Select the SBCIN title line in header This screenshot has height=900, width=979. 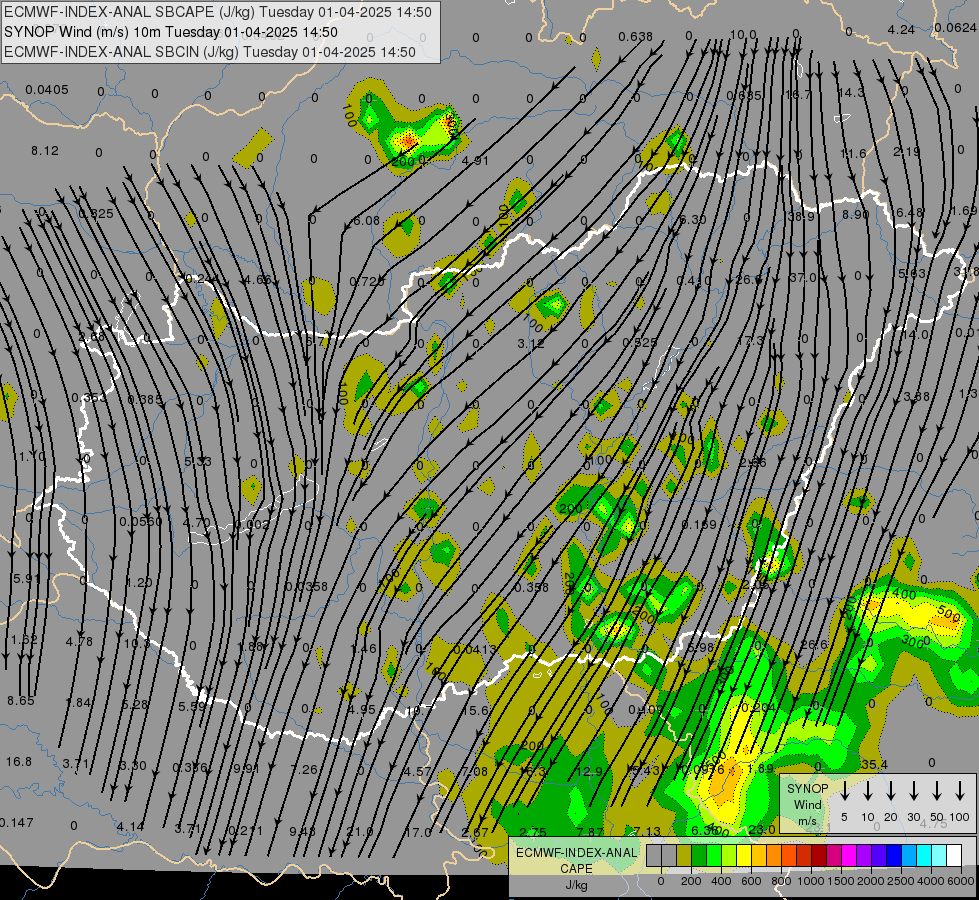(210, 52)
